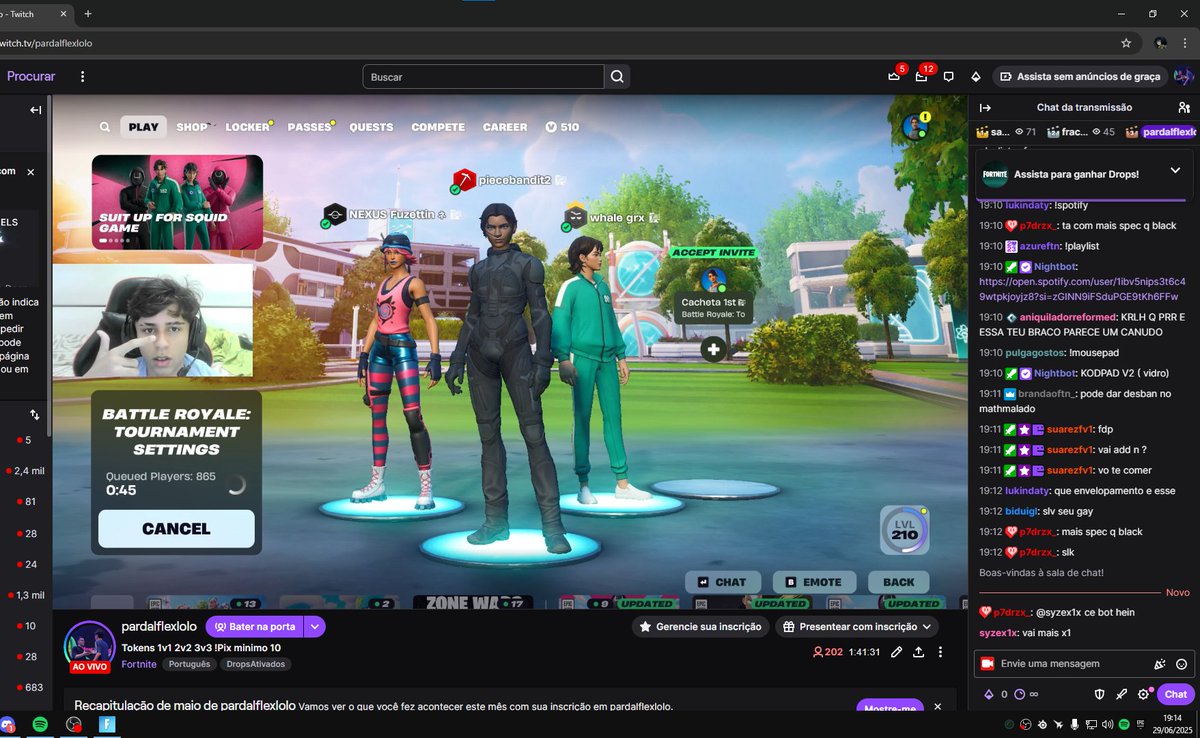The height and width of the screenshot is (738, 1200).
Task: Close the Recapitulação de maio banner
Action: tap(938, 706)
